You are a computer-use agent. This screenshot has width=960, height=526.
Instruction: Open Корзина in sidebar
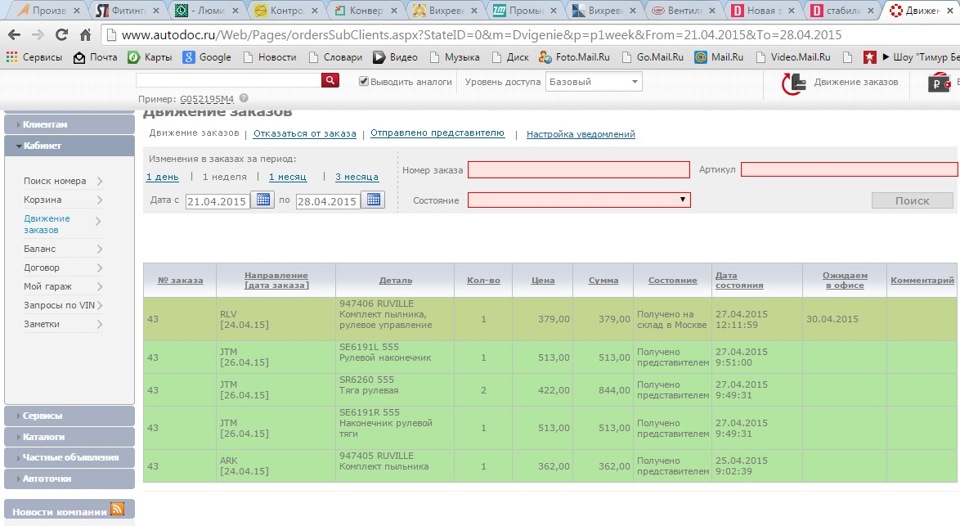62,200
